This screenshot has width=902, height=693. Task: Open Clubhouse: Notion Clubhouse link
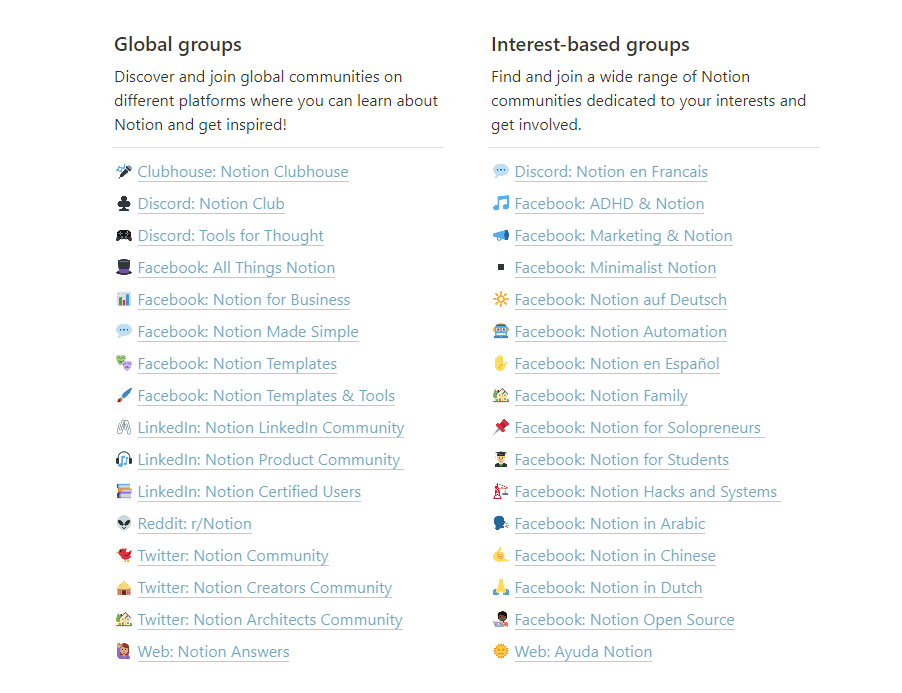[x=243, y=172]
